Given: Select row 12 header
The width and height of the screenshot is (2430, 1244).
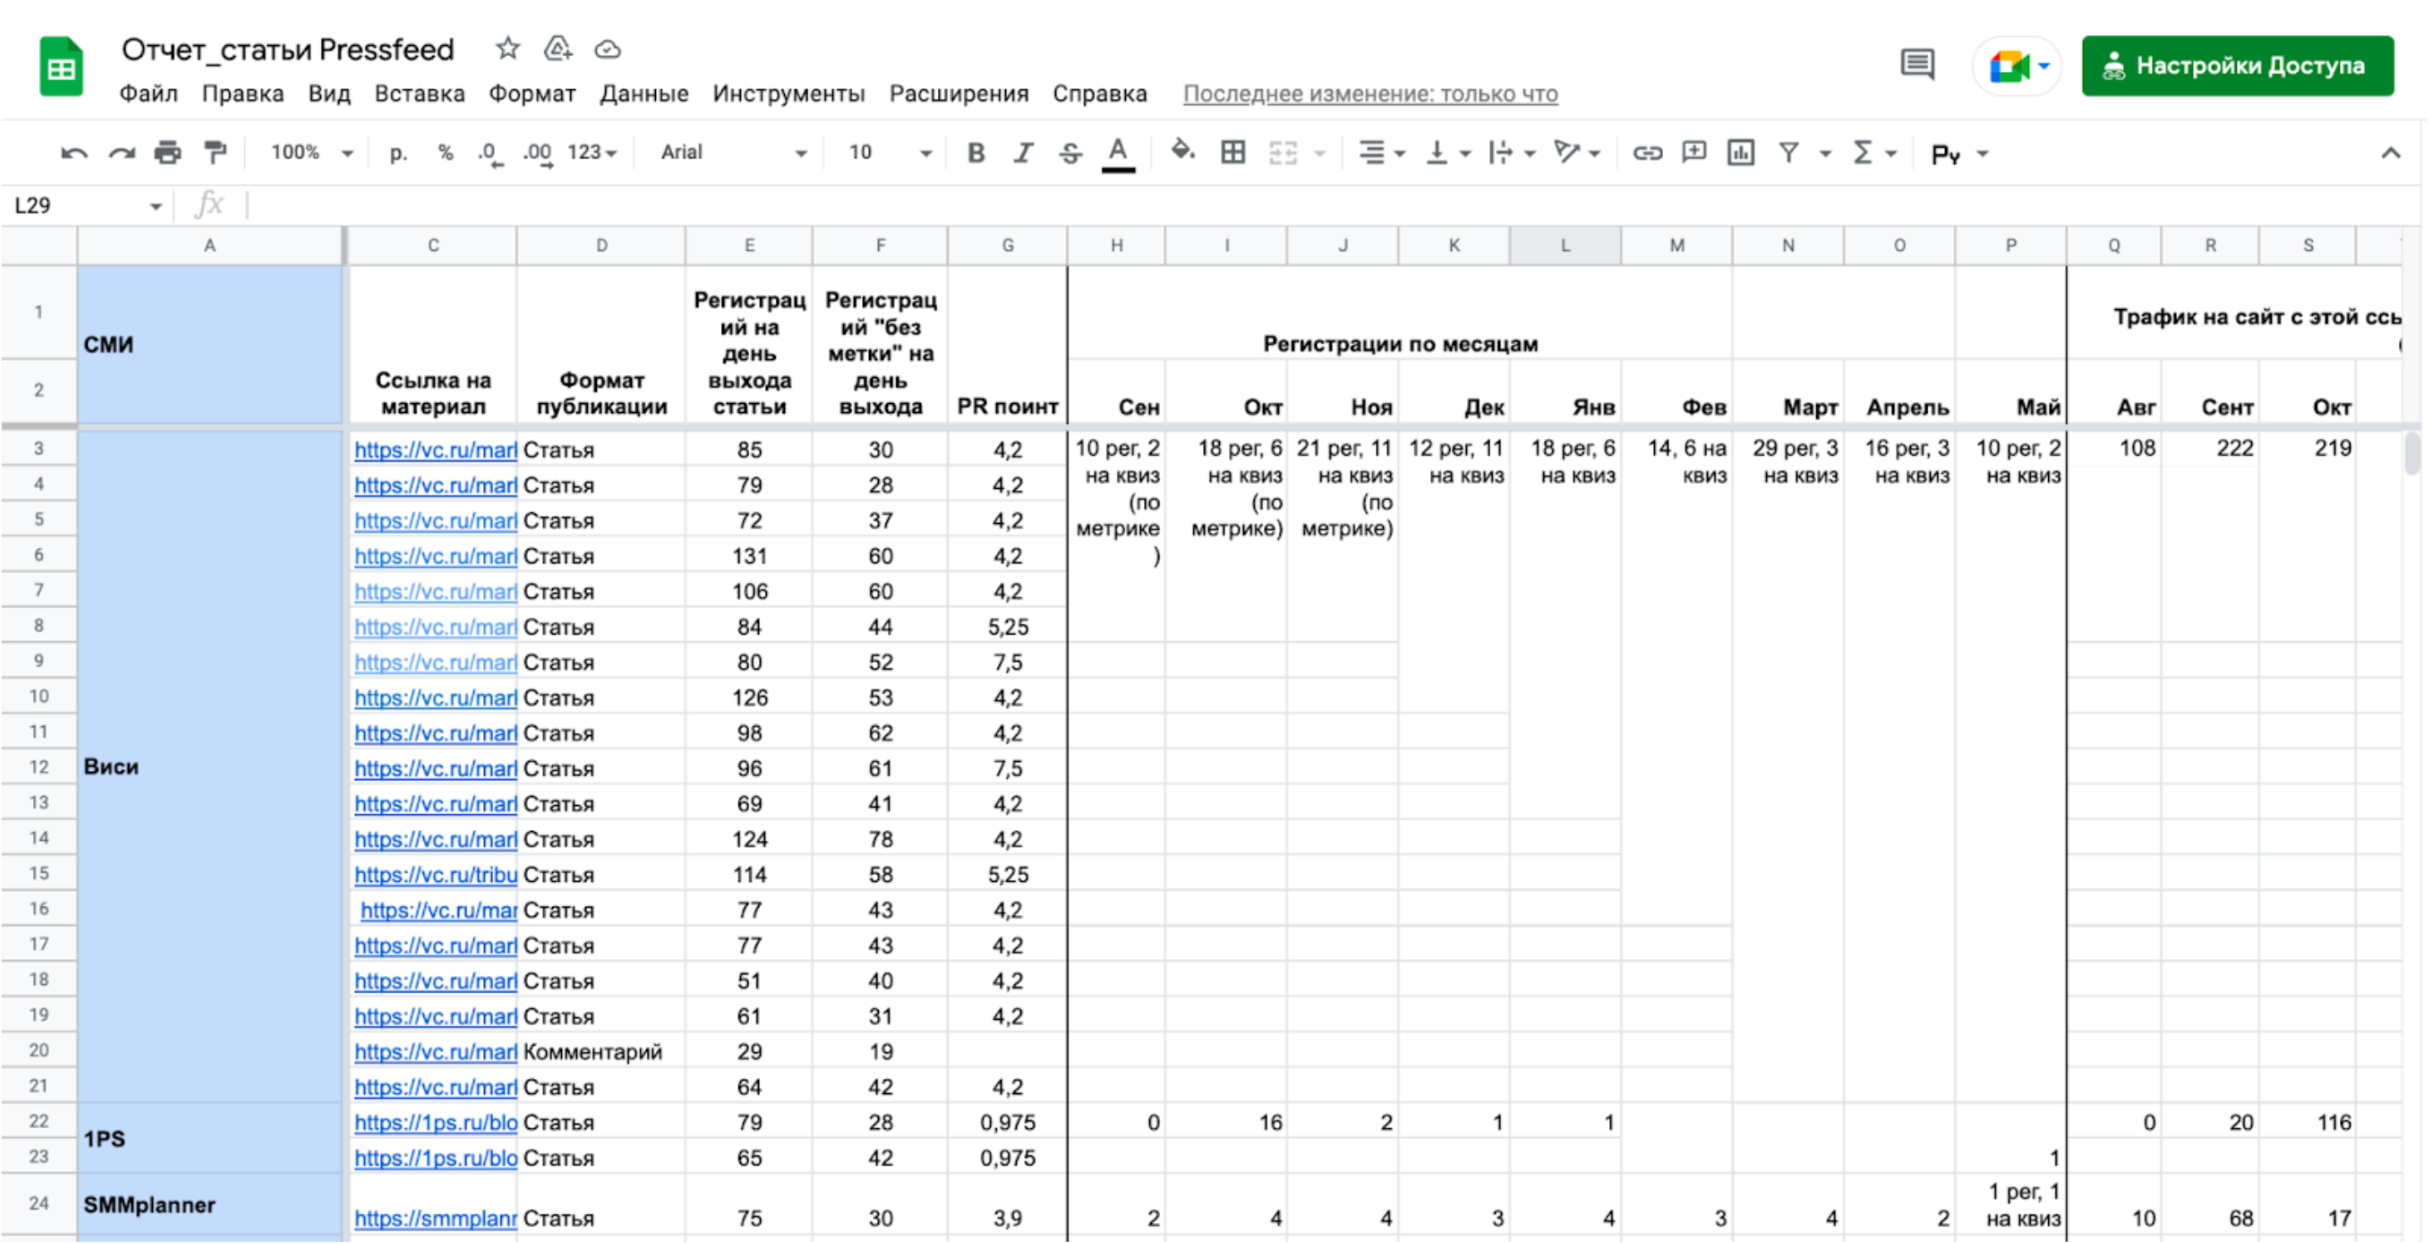Looking at the screenshot, I should coord(39,767).
